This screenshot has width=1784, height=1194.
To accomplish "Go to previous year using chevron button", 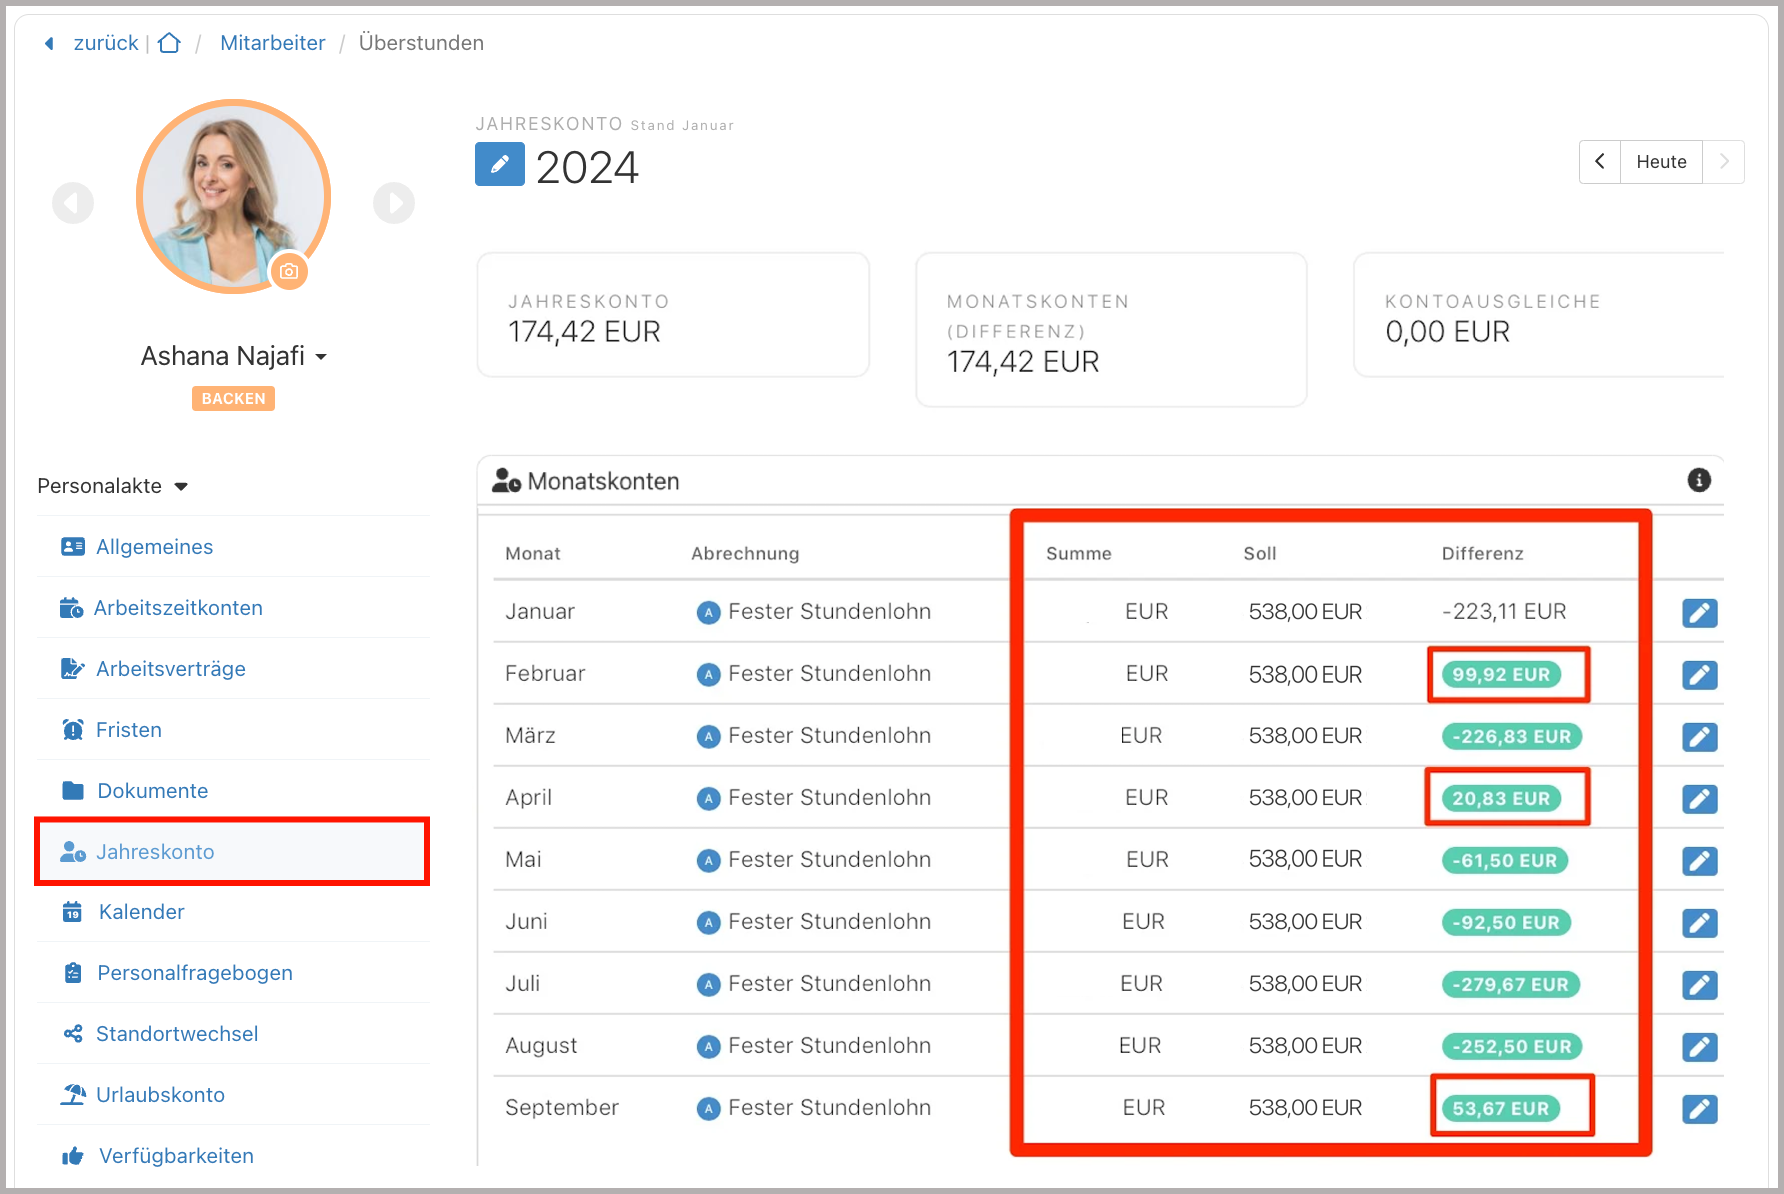I will coord(1600,162).
